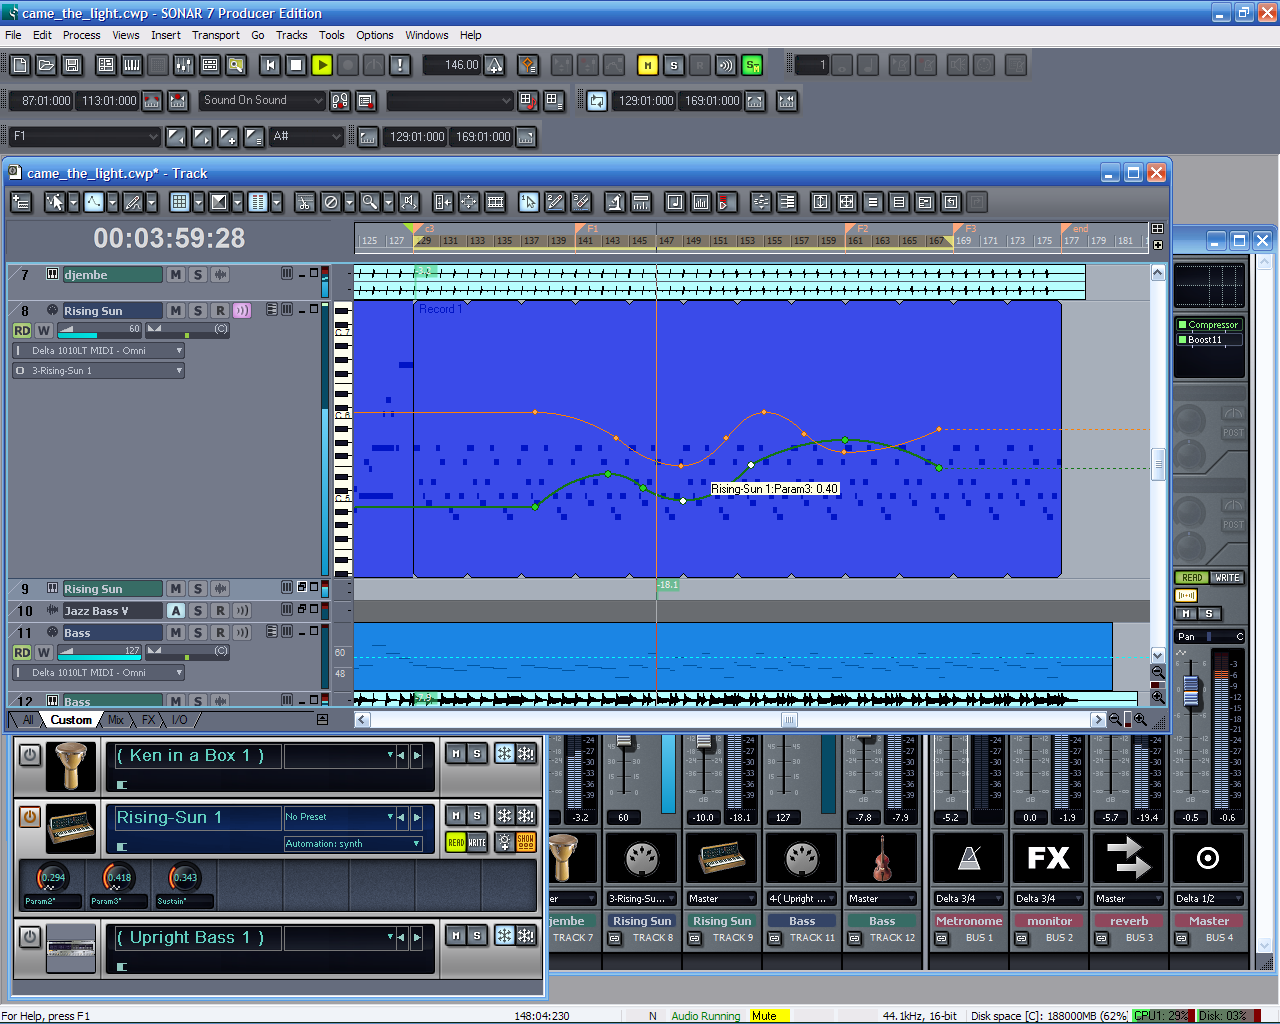The image size is (1280, 1024).
Task: Mute Rising Sun track 9
Action: [x=176, y=589]
